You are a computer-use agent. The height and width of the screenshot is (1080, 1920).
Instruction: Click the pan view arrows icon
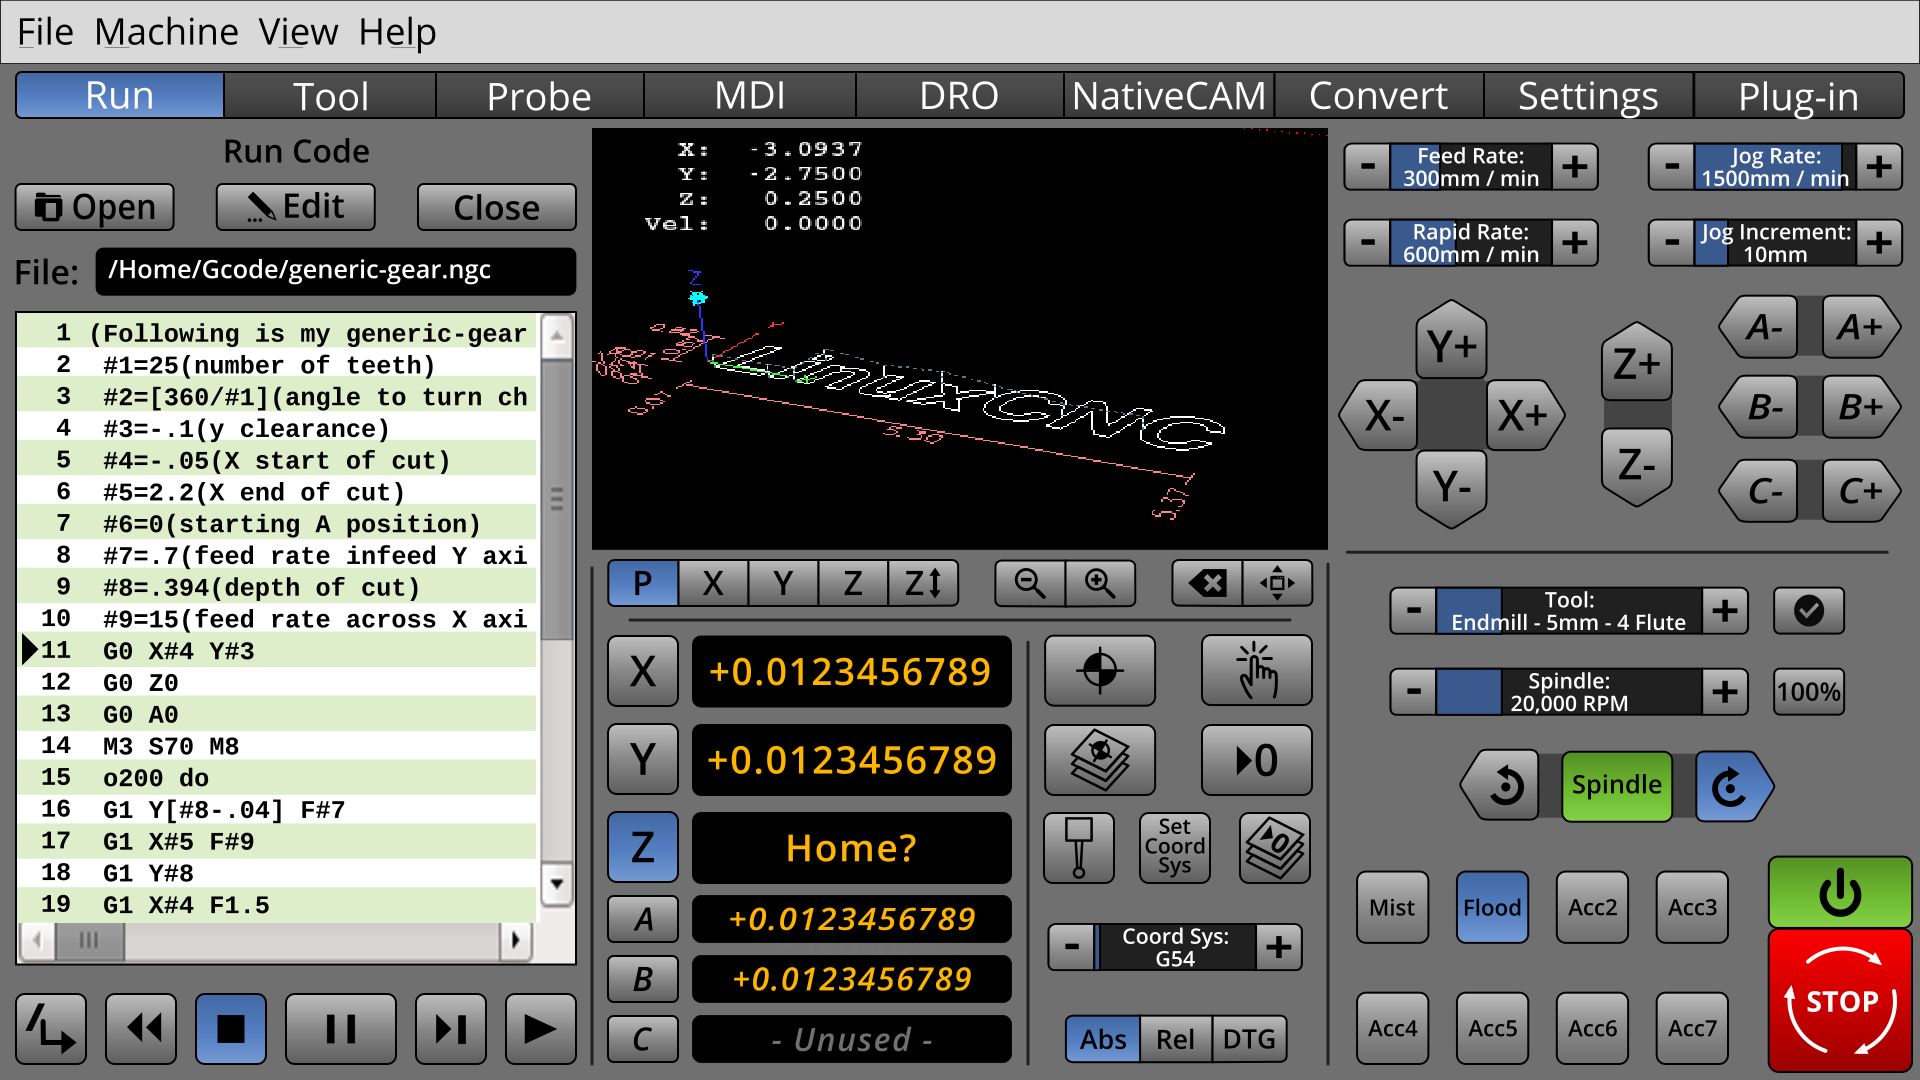(1277, 583)
